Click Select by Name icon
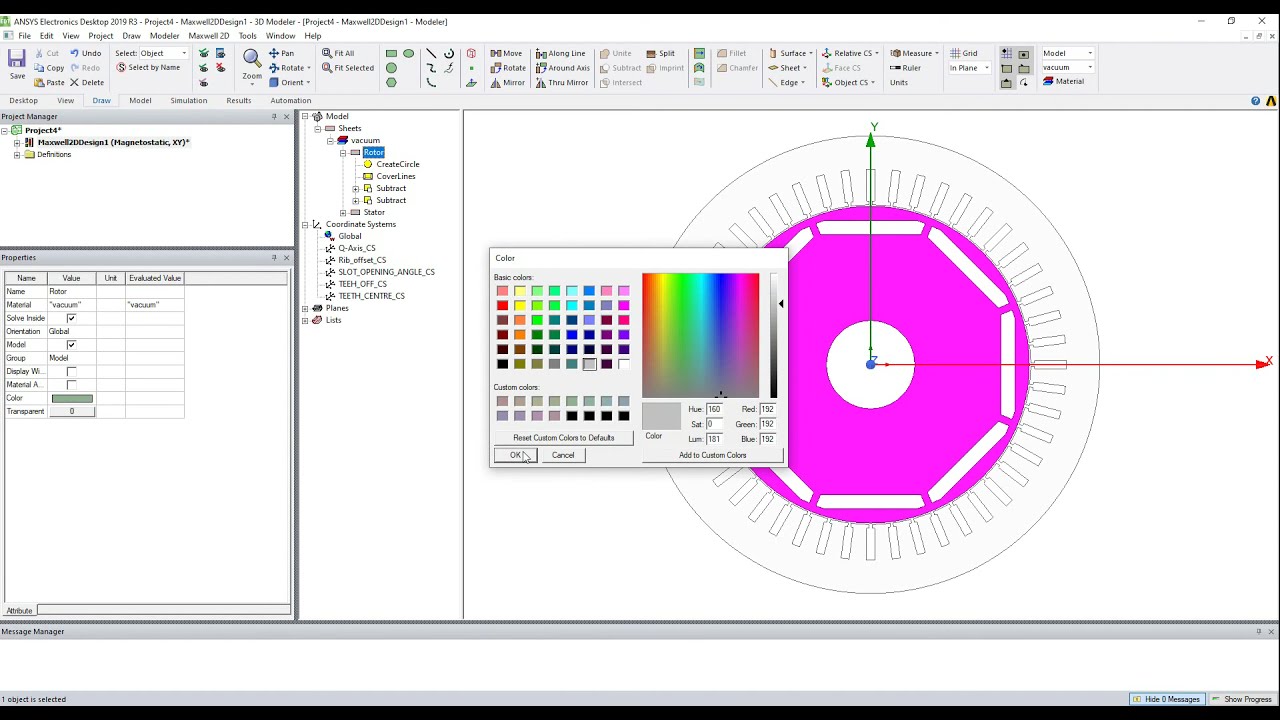 coord(121,68)
